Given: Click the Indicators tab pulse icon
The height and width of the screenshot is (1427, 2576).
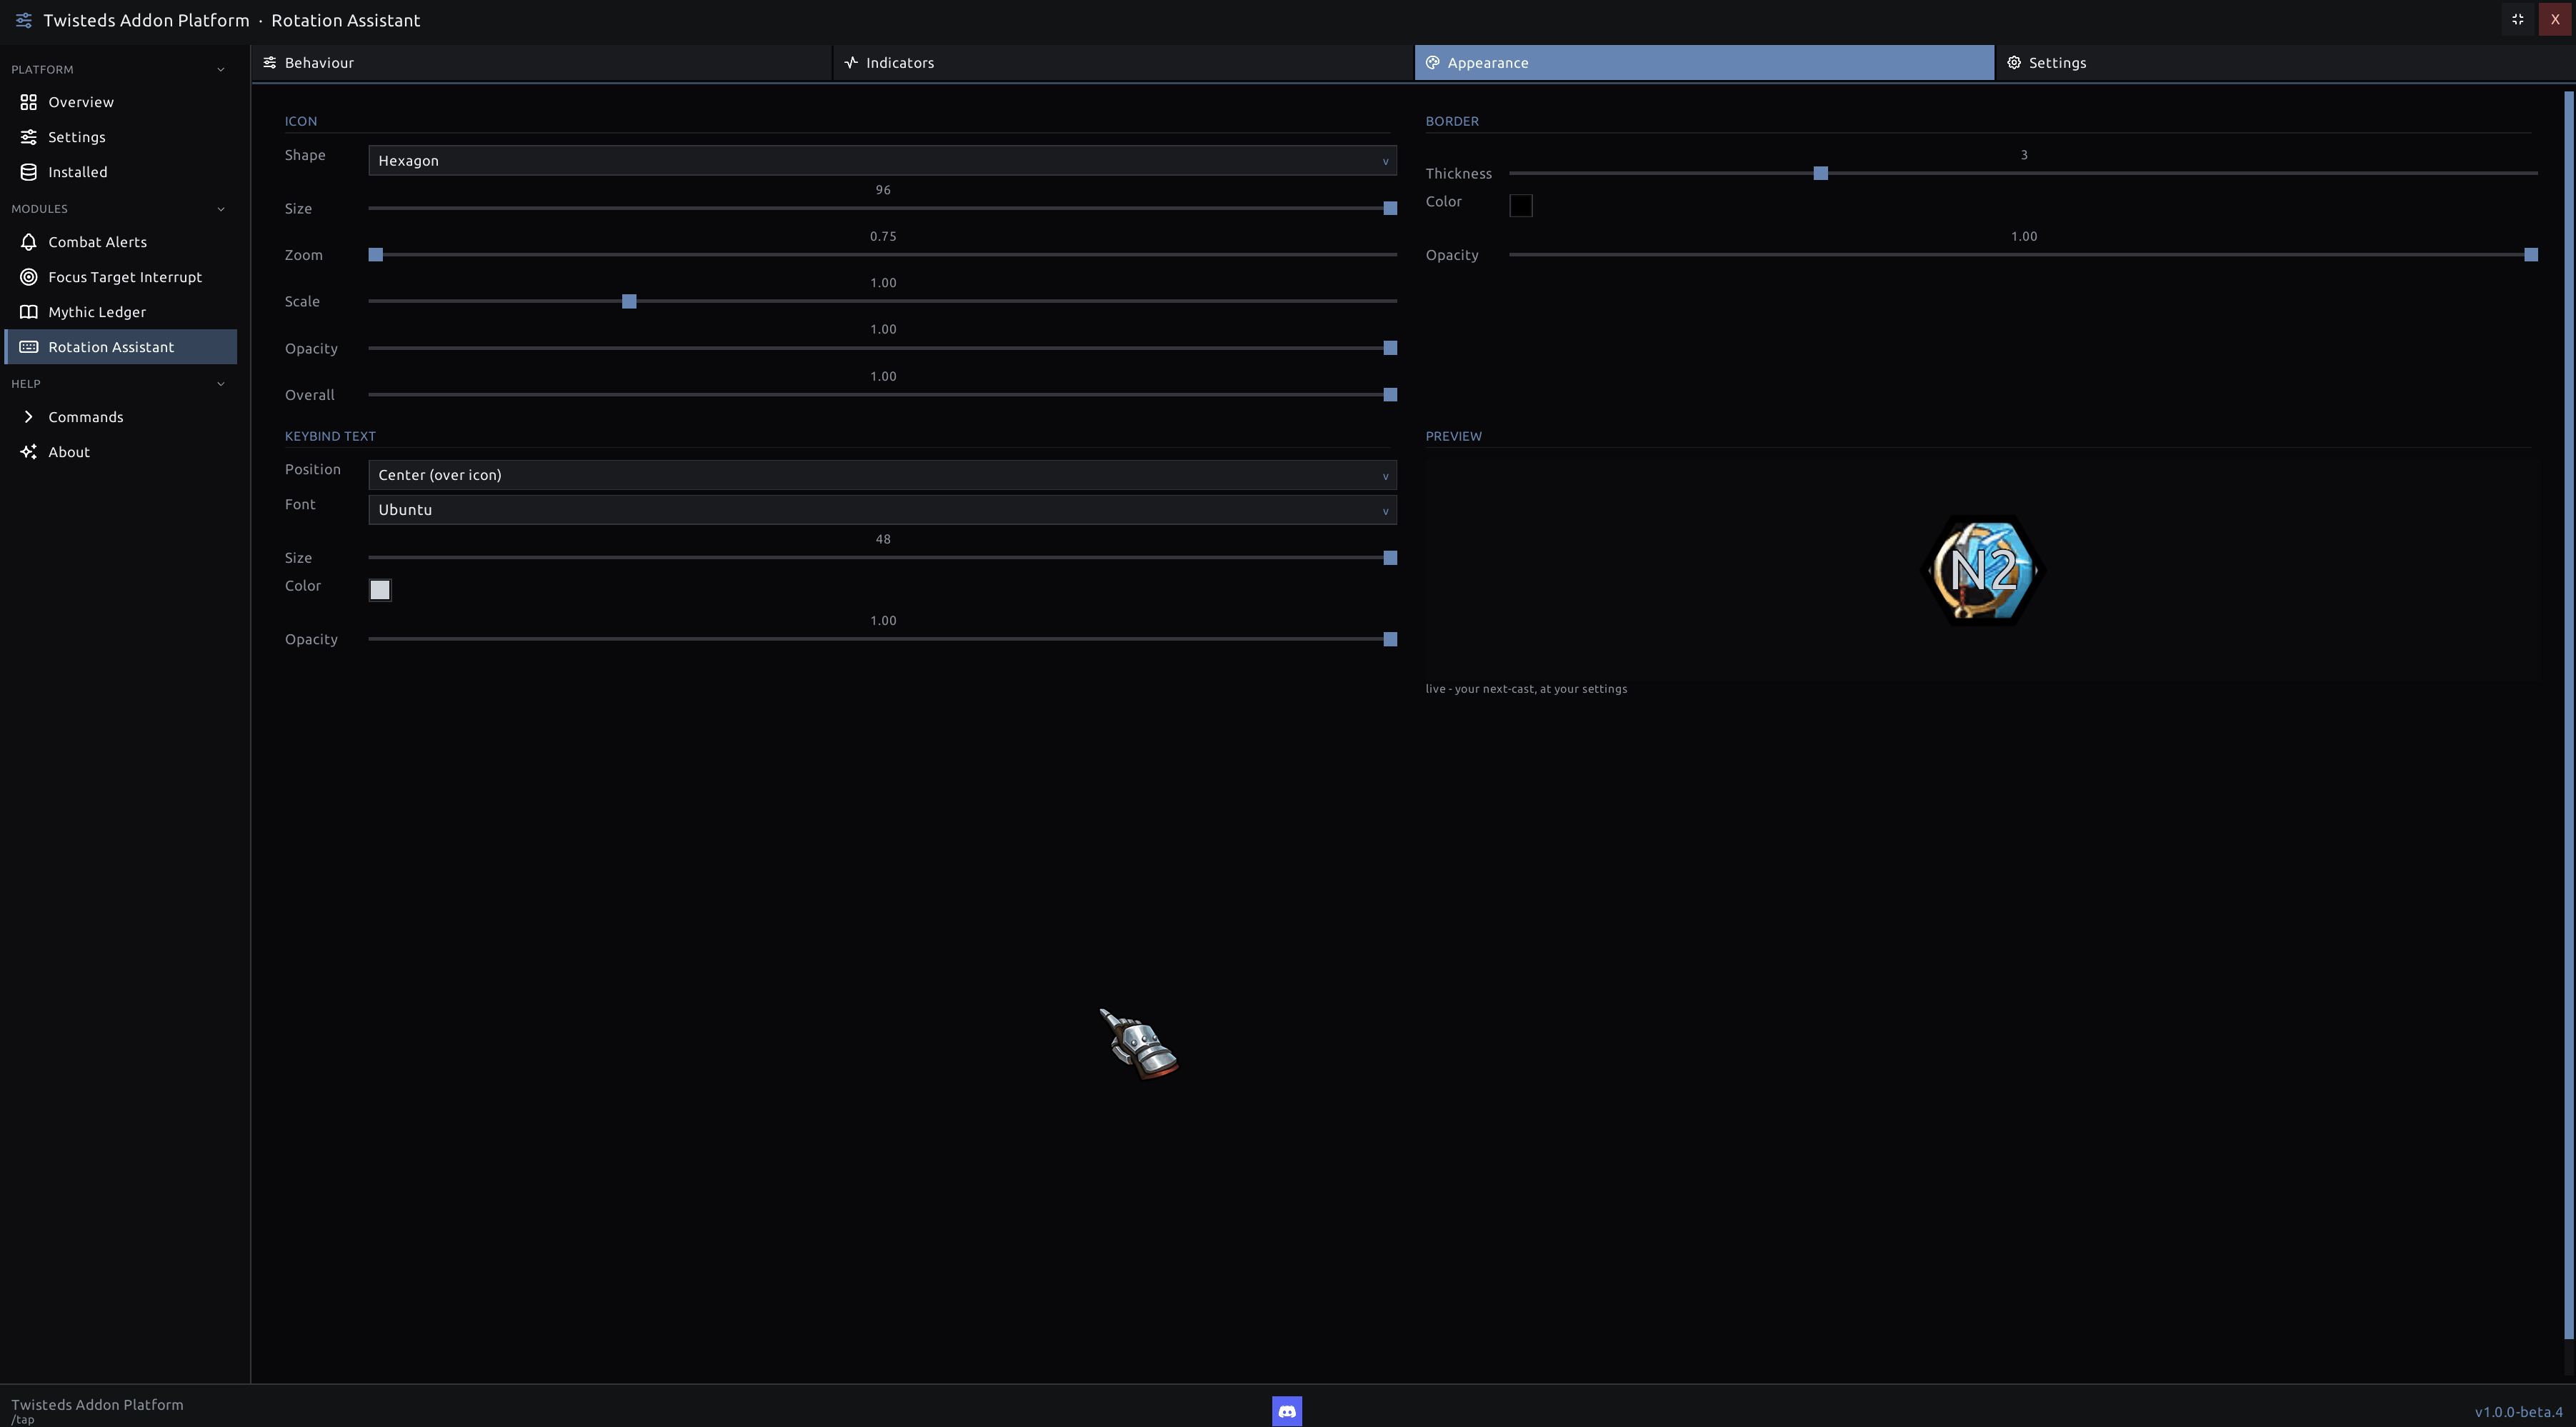Looking at the screenshot, I should 851,62.
